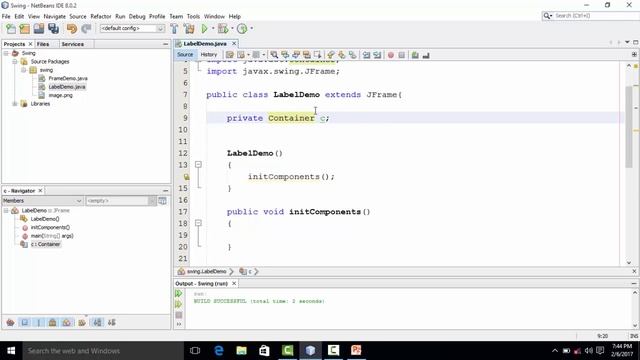Clean and build project via broom icon
The image size is (640, 360).
point(189,29)
